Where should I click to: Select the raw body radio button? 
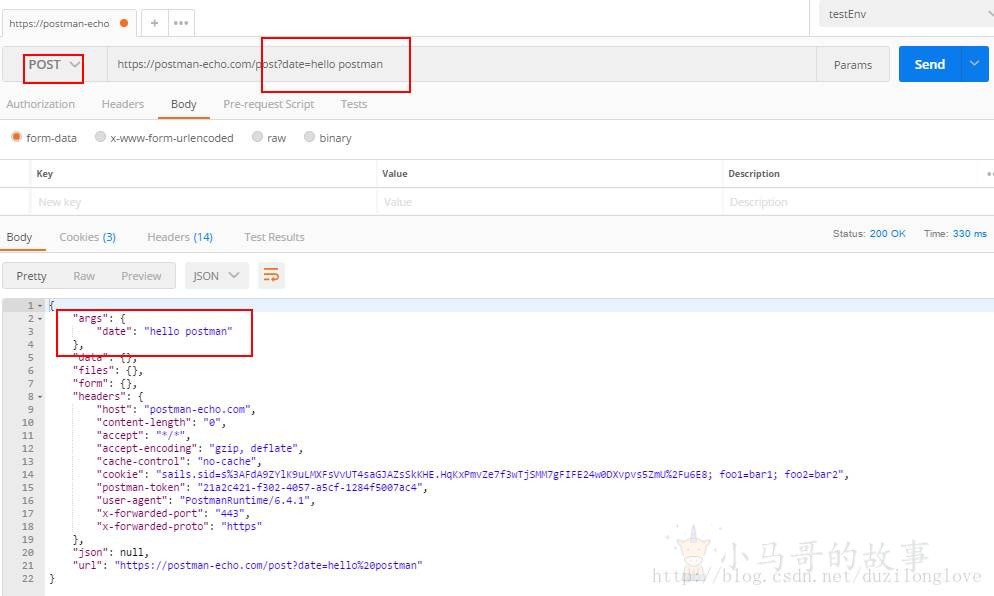pyautogui.click(x=257, y=136)
